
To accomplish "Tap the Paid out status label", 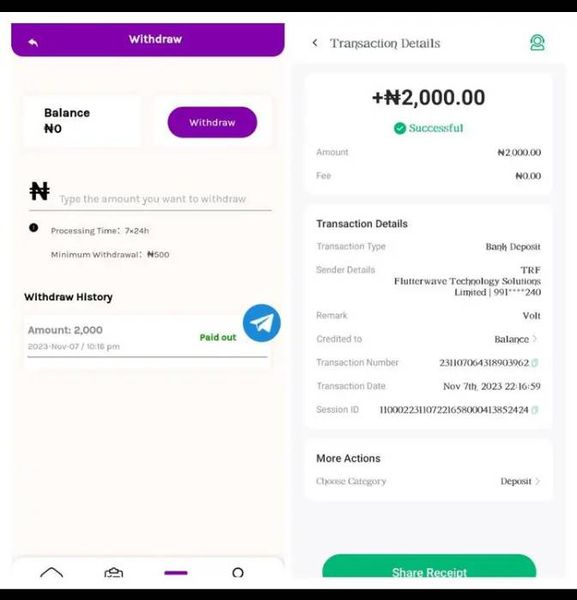I will [218, 337].
